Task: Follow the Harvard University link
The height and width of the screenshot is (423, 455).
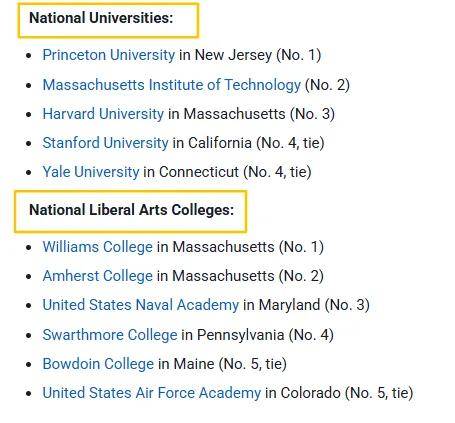Action: [103, 114]
